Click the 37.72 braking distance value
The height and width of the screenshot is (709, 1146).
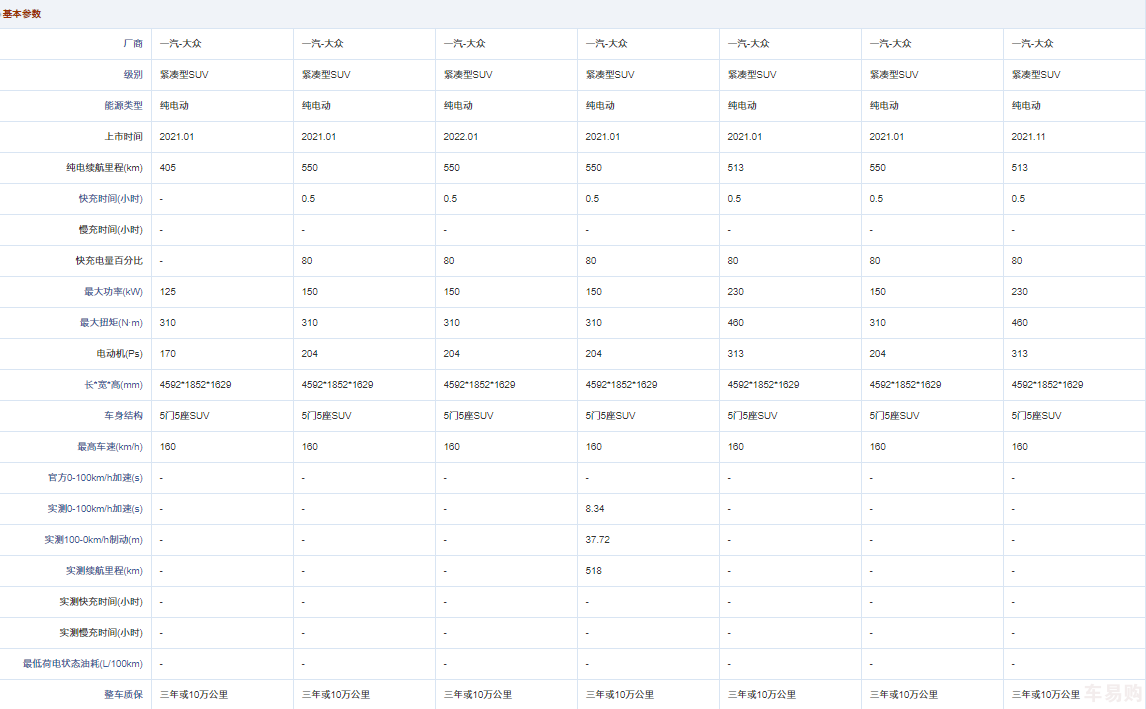(x=597, y=540)
